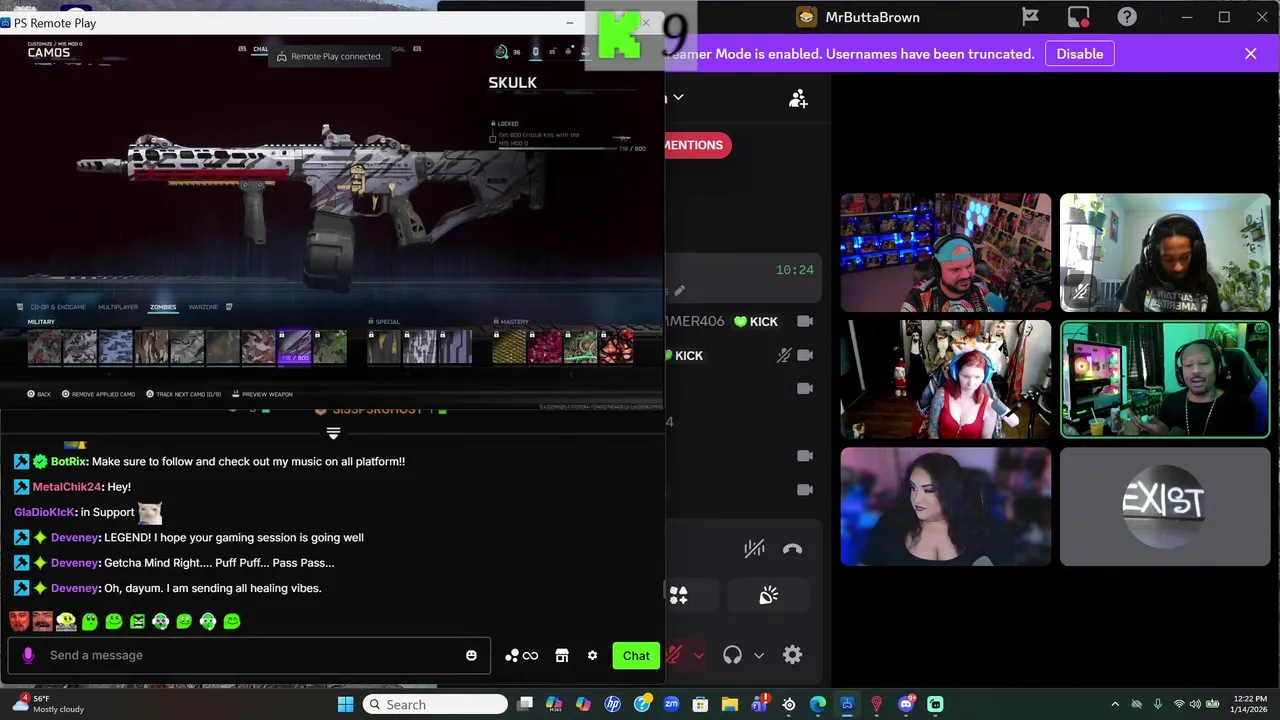The height and width of the screenshot is (720, 1280).
Task: Click the EXIST avatar video tile
Action: pyautogui.click(x=1165, y=506)
